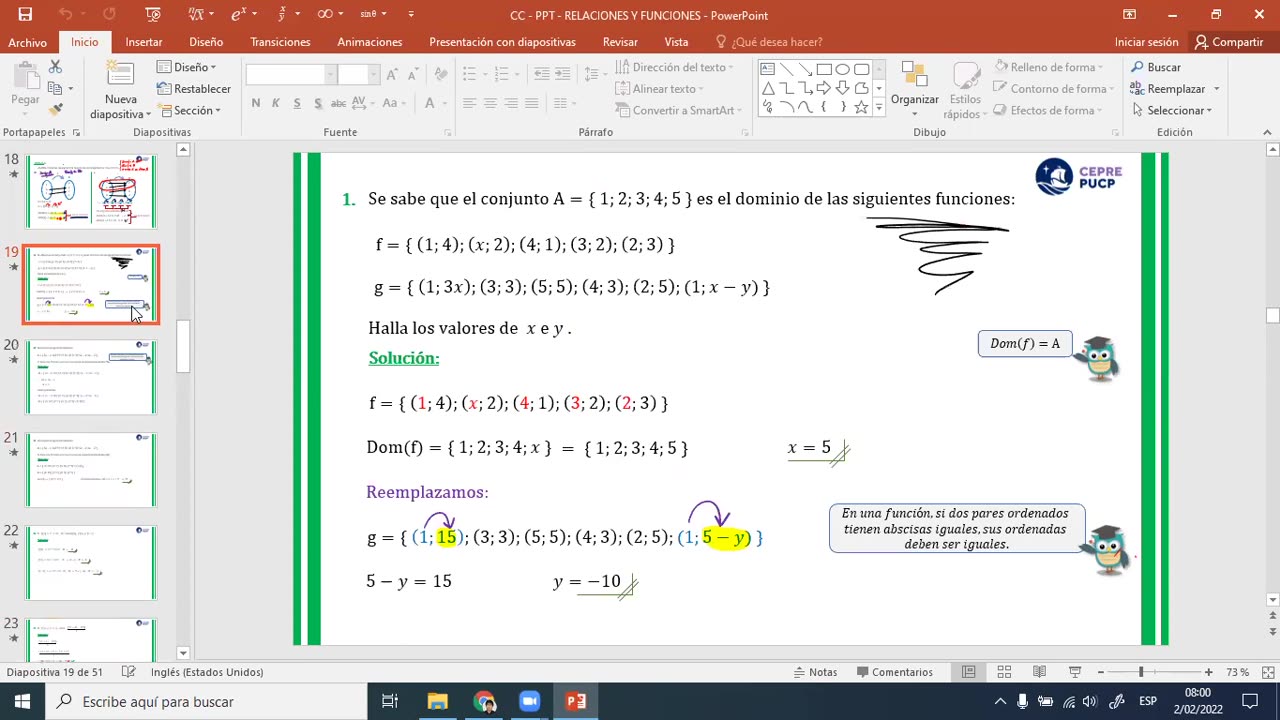Switch to reading view icon
This screenshot has width=1280, height=720.
[1039, 672]
